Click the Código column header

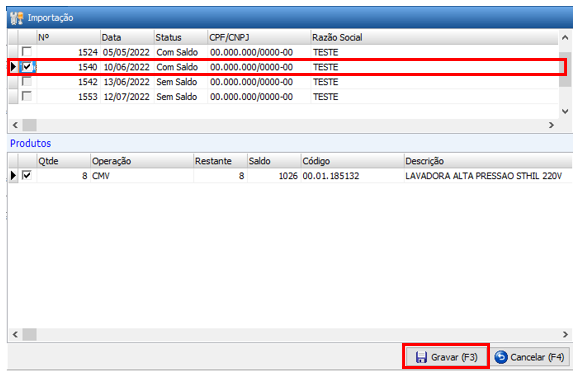(x=352, y=161)
